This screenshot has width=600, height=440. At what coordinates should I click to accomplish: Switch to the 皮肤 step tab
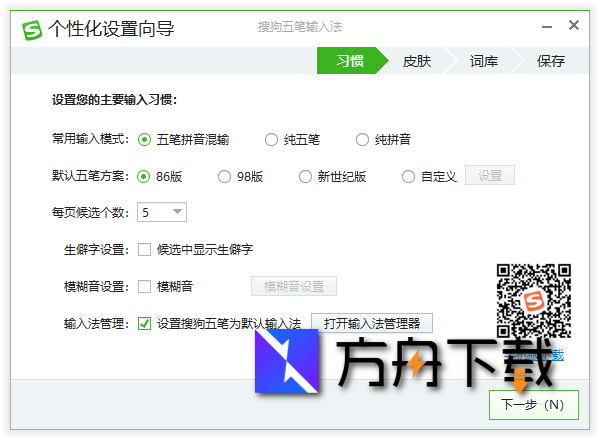417,61
